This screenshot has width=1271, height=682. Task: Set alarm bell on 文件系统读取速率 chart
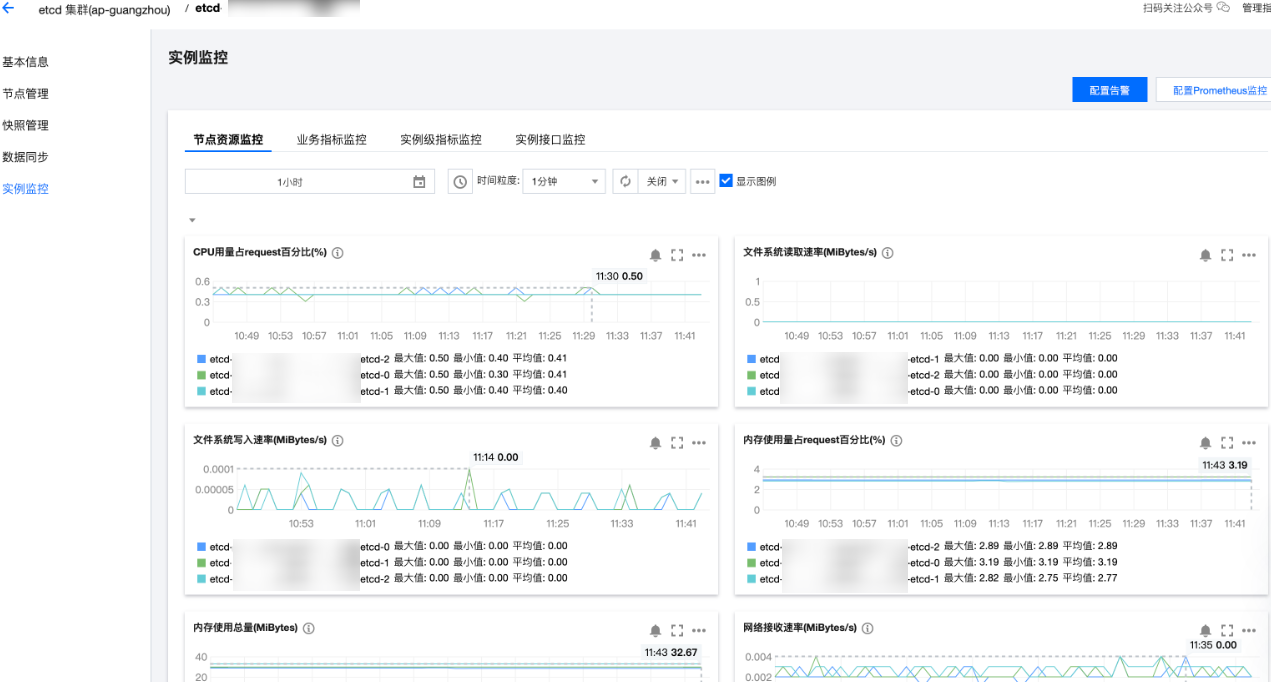[x=1206, y=255]
